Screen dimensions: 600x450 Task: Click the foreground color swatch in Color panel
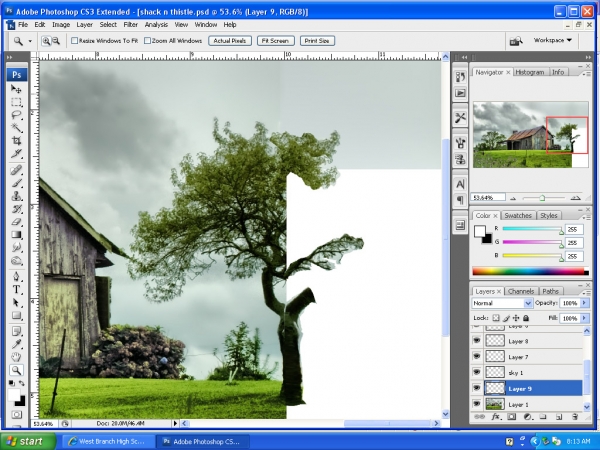(480, 231)
